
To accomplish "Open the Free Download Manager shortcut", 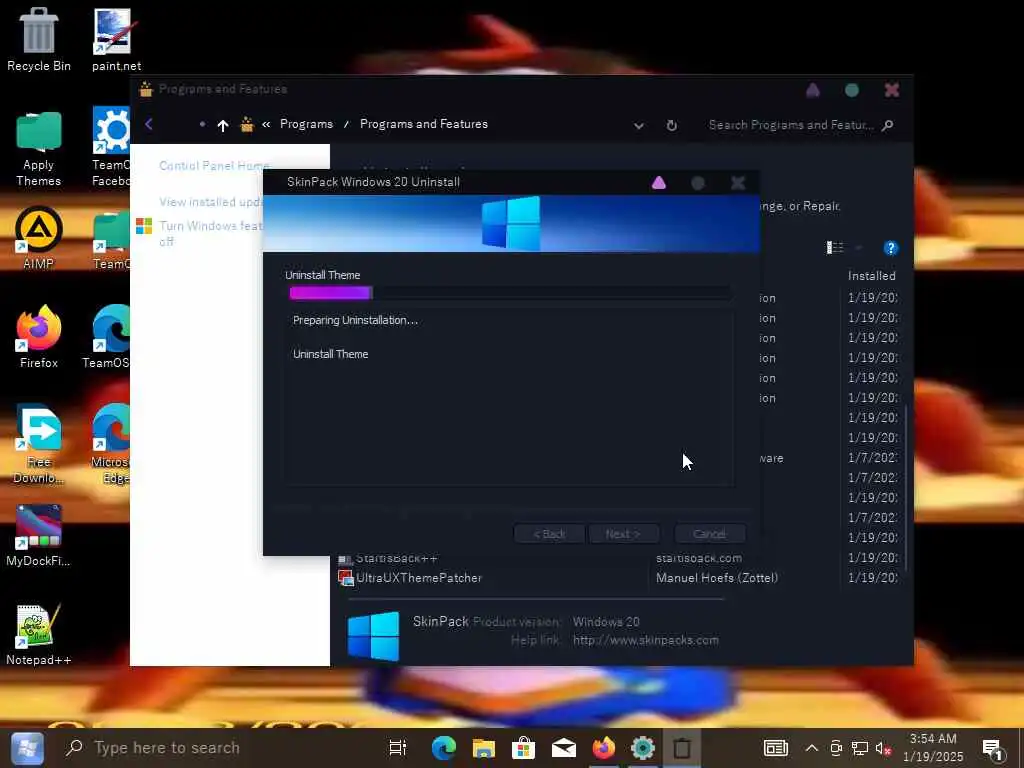I will coord(39,444).
